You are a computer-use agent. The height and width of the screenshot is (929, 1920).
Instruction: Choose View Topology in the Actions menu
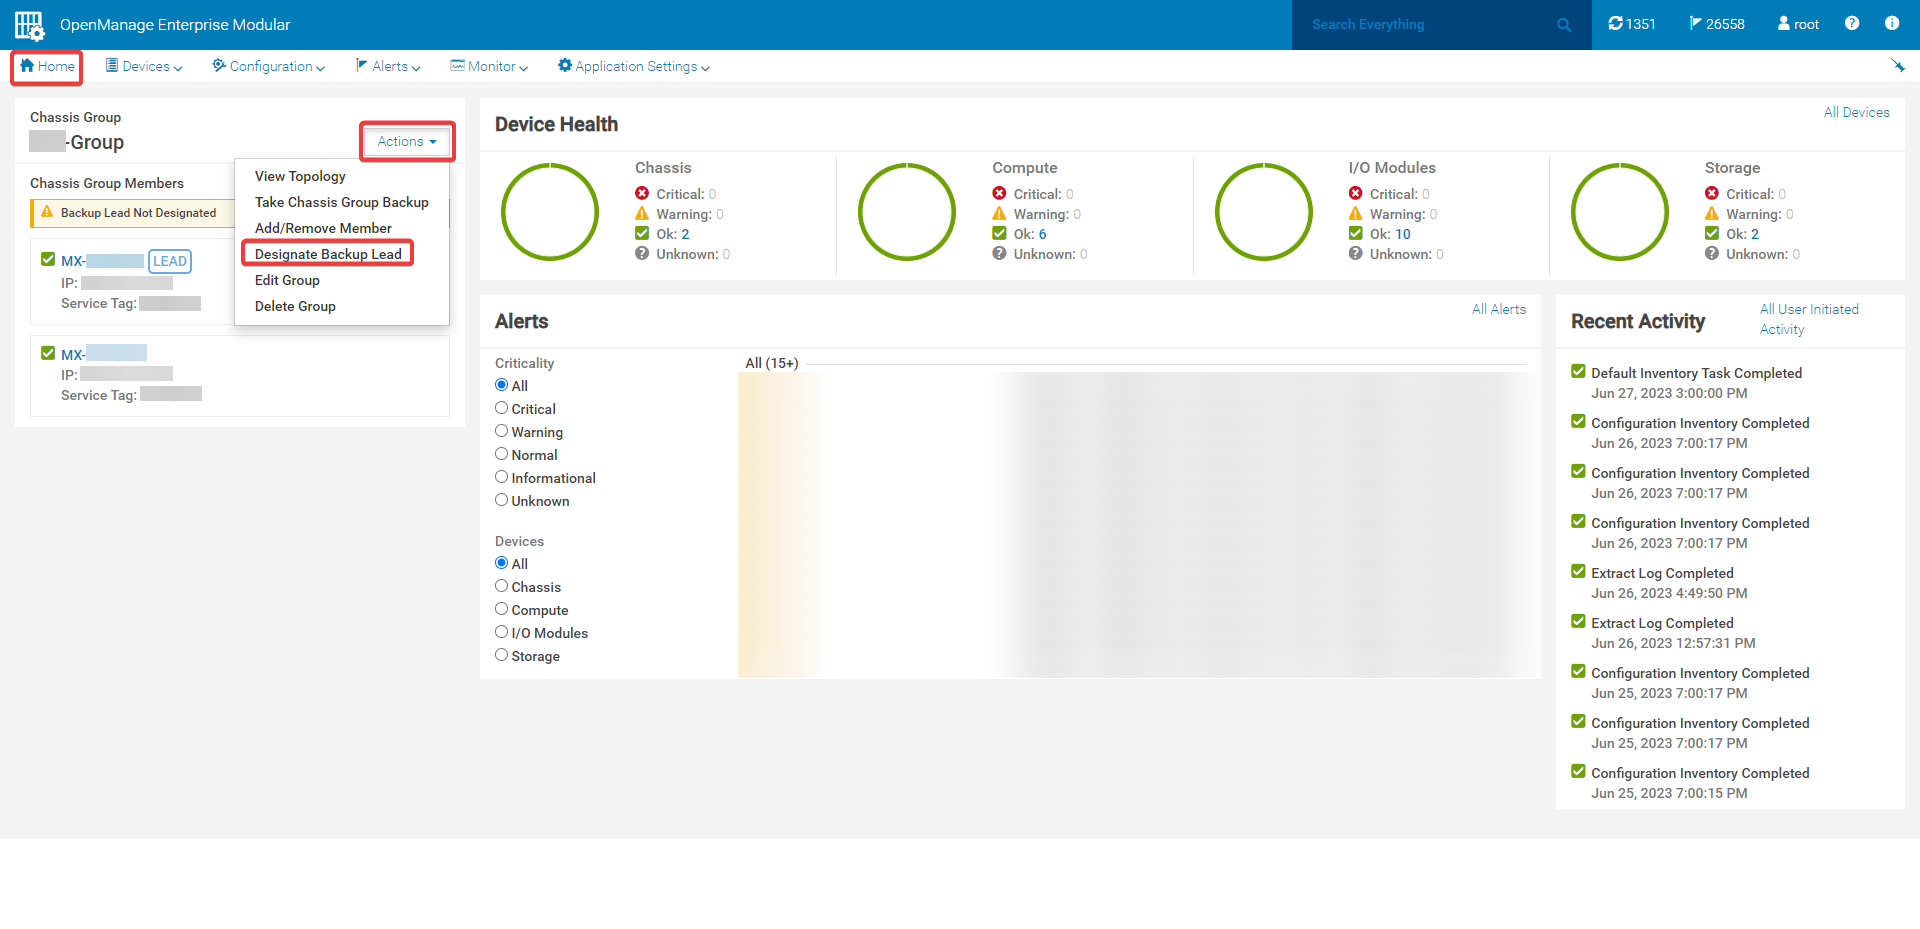[299, 176]
